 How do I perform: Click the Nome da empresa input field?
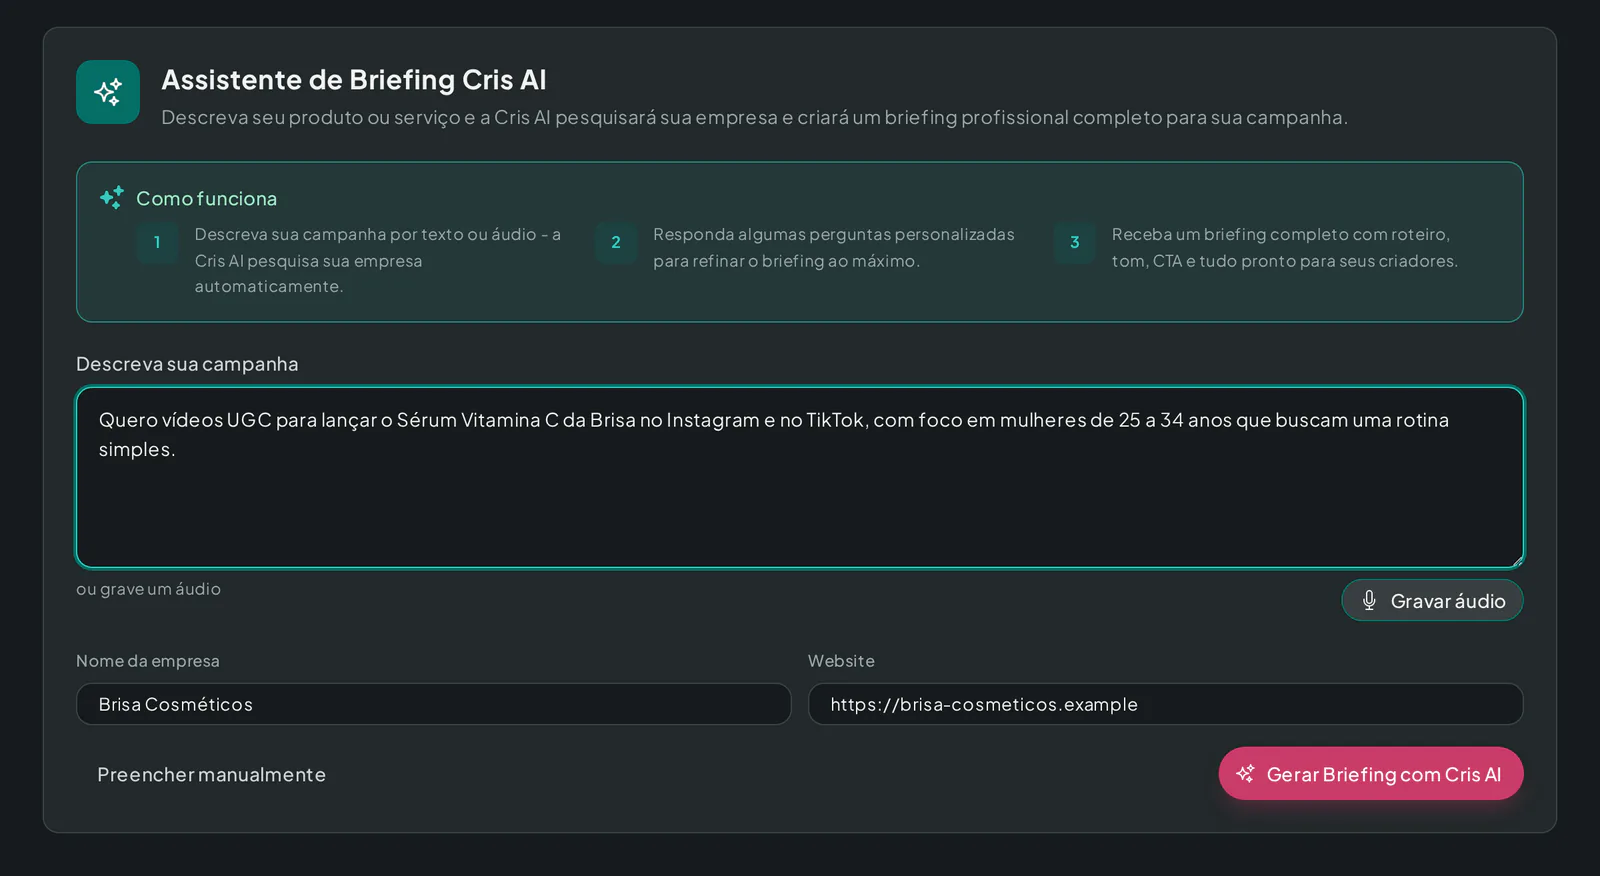coord(434,704)
